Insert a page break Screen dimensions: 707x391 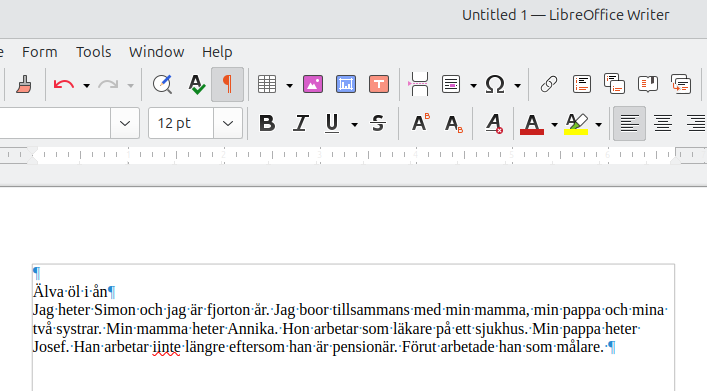419,84
